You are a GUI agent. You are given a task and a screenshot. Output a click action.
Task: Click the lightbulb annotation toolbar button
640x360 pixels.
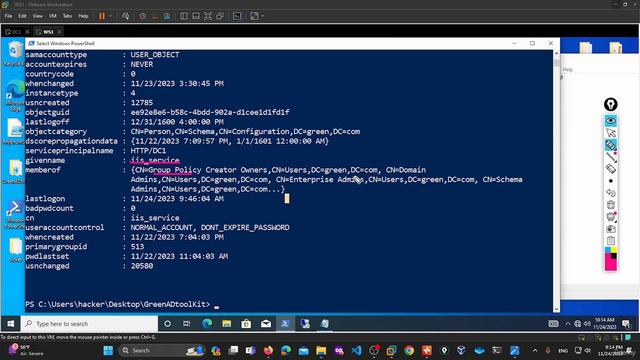click(611, 104)
